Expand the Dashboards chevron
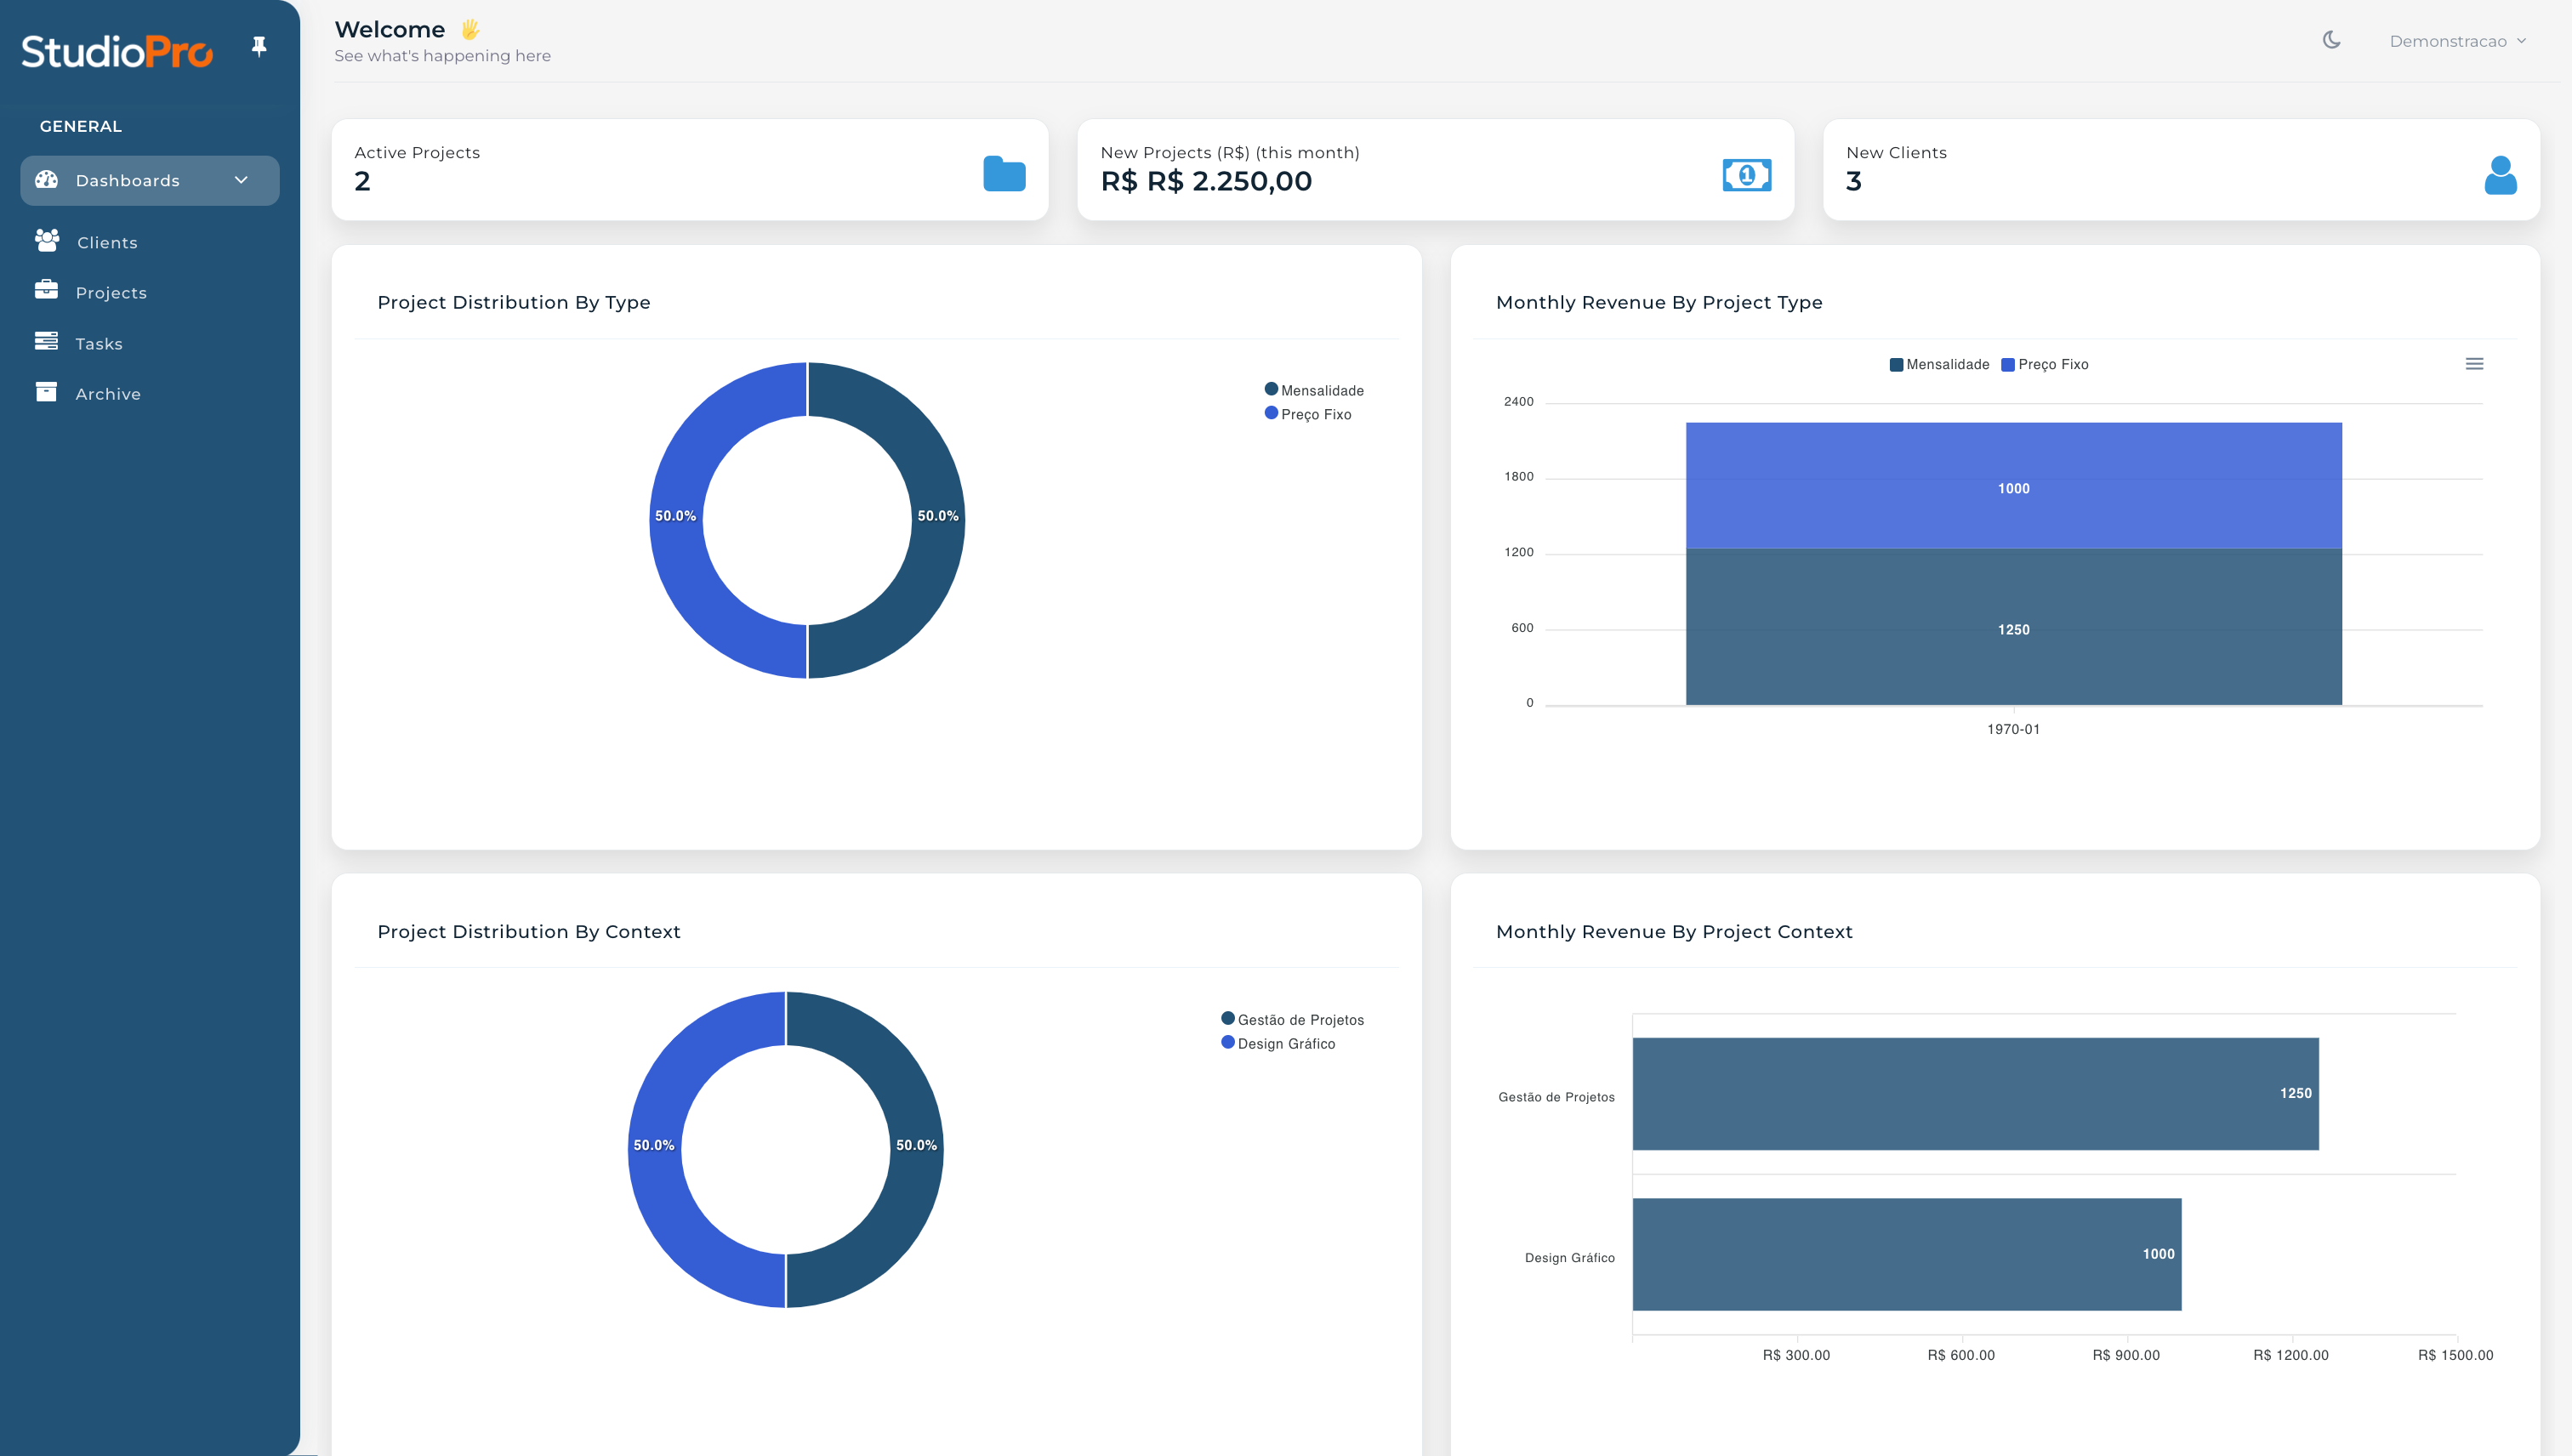The height and width of the screenshot is (1456, 2572). pos(241,180)
